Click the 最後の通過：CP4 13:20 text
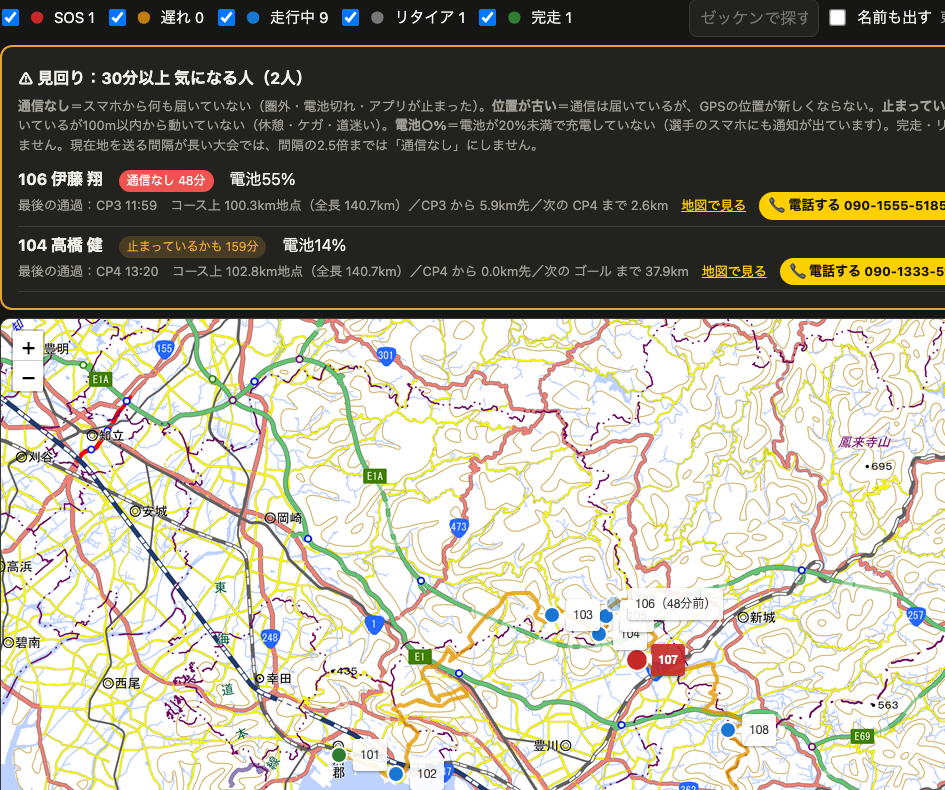Screen dimensions: 945x790 tap(88, 272)
